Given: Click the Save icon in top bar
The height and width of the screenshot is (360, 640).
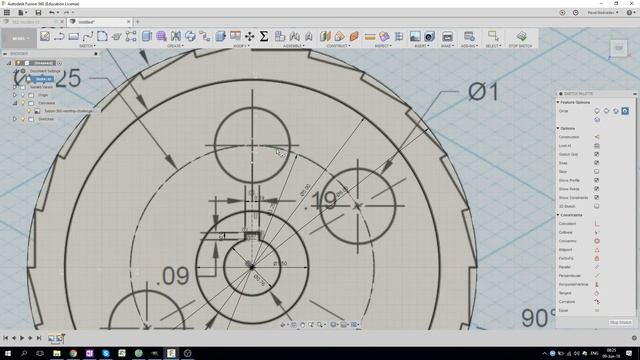Looking at the screenshot, I should pyautogui.click(x=38, y=13).
